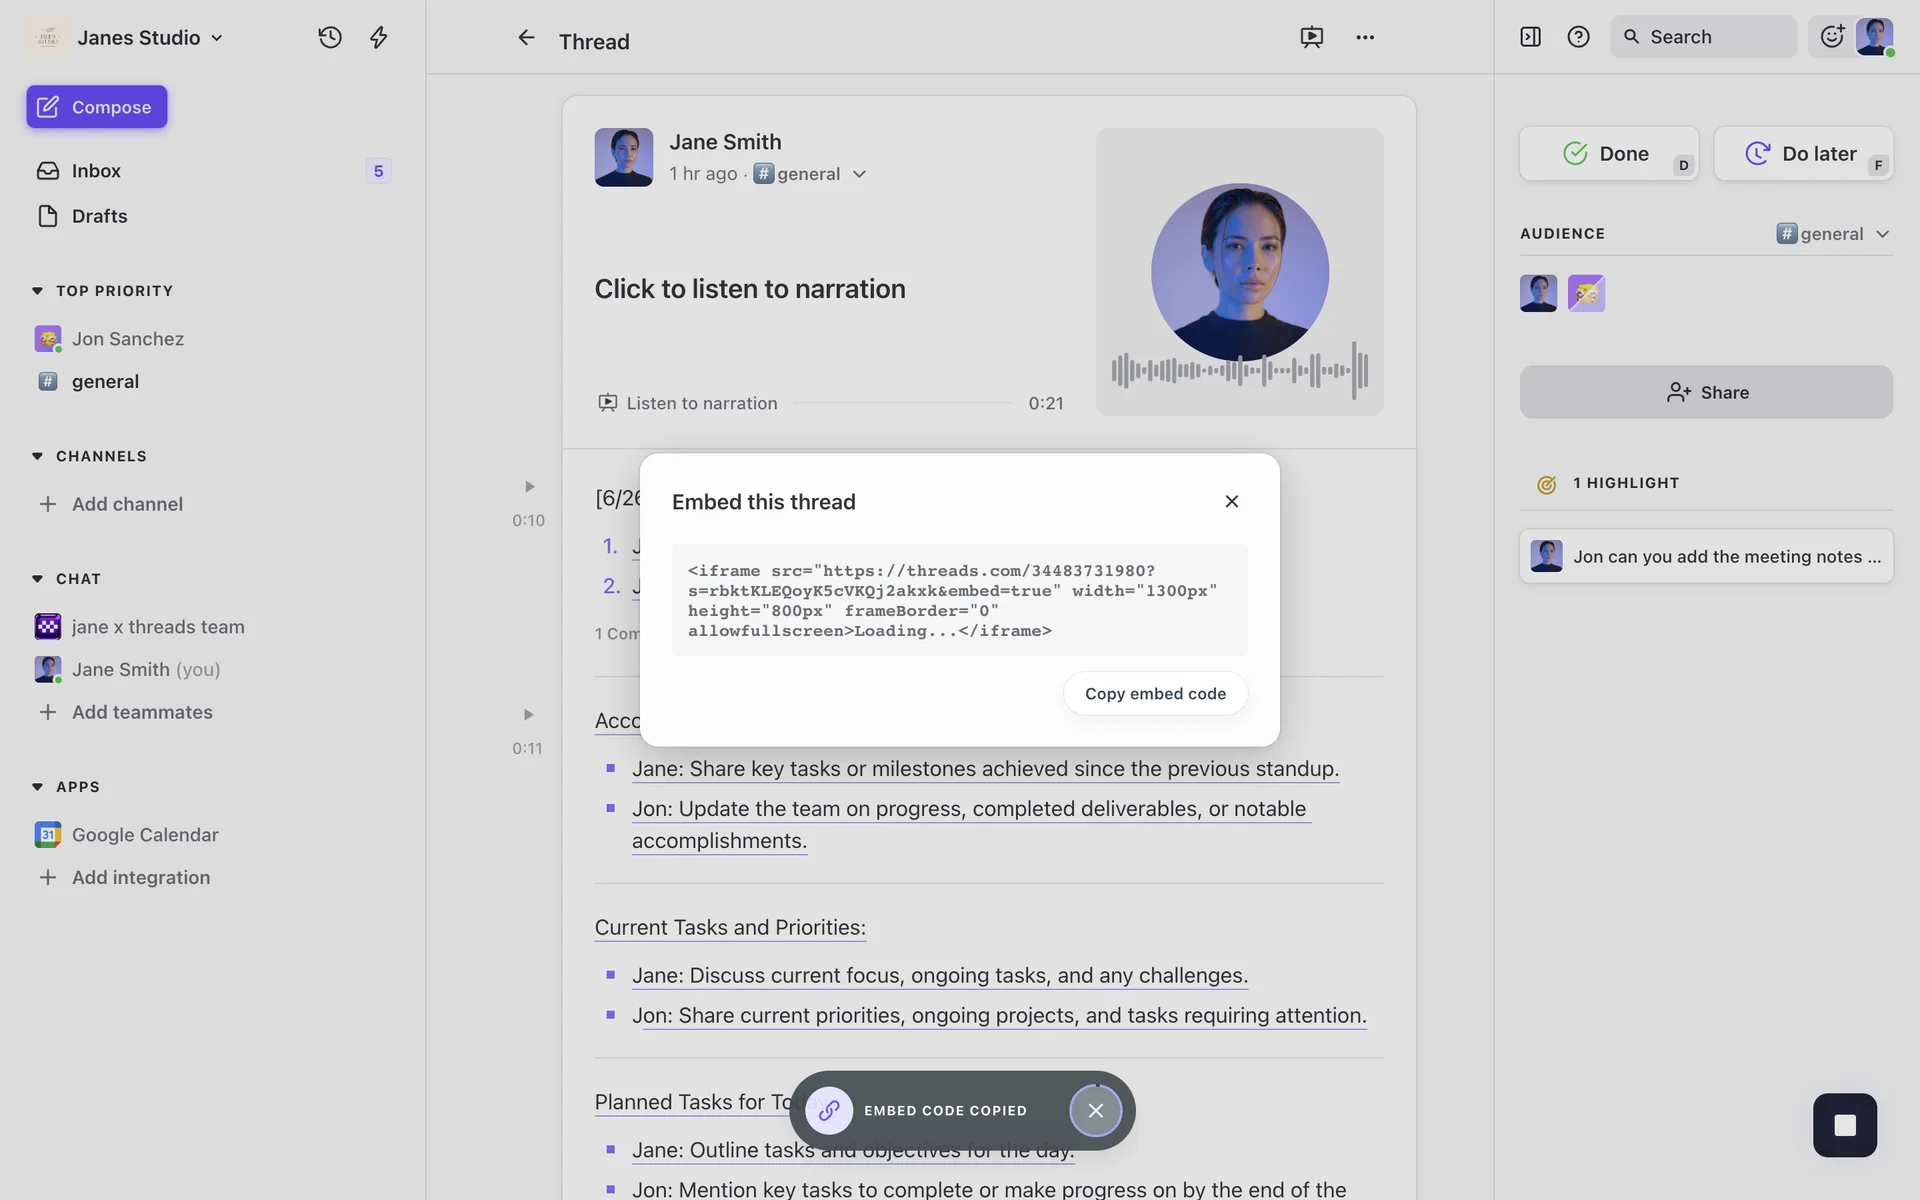Mark thread as Done
The width and height of the screenshot is (1920, 1200).
click(1608, 154)
